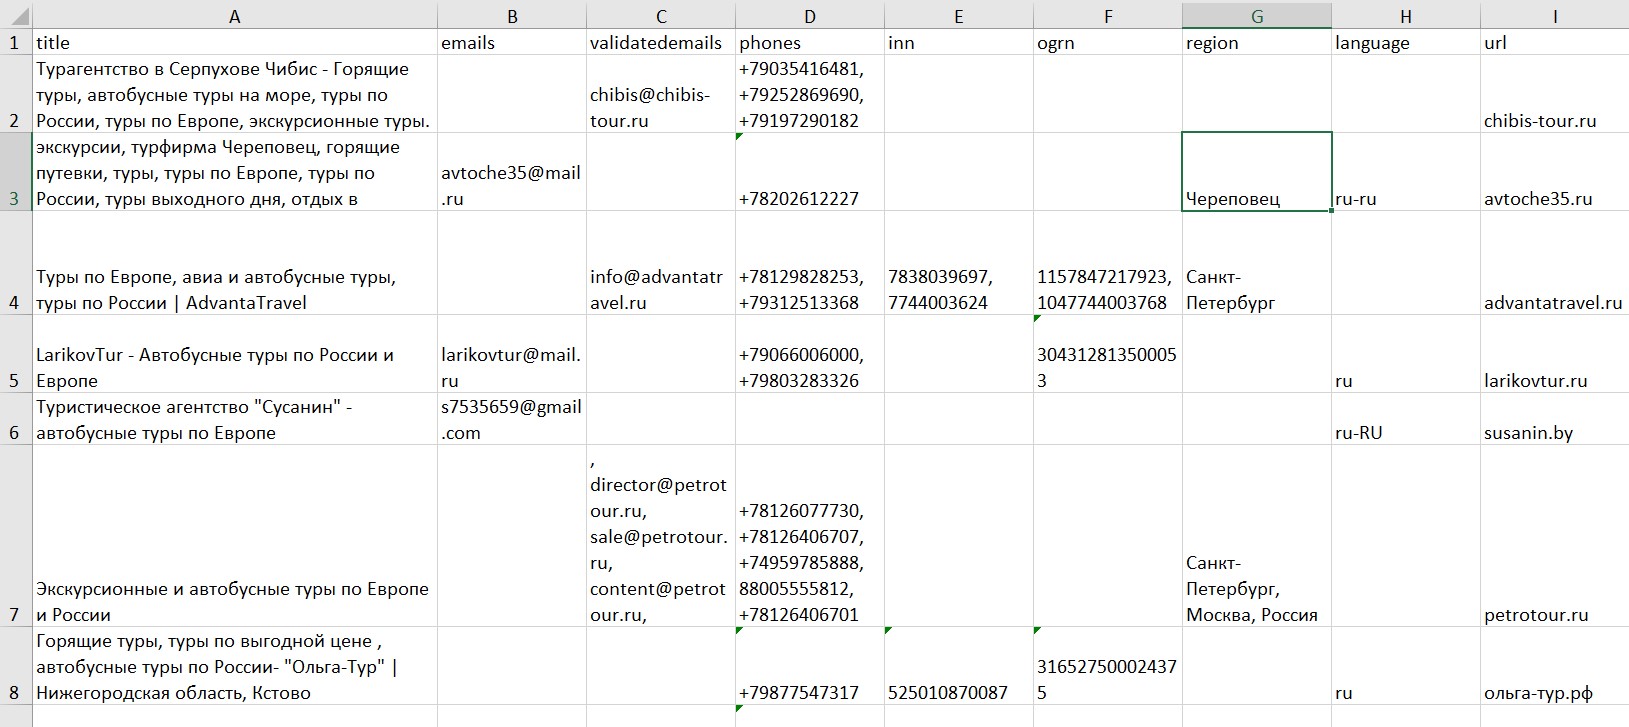The height and width of the screenshot is (727, 1629).
Task: Select column B header
Action: (x=512, y=15)
